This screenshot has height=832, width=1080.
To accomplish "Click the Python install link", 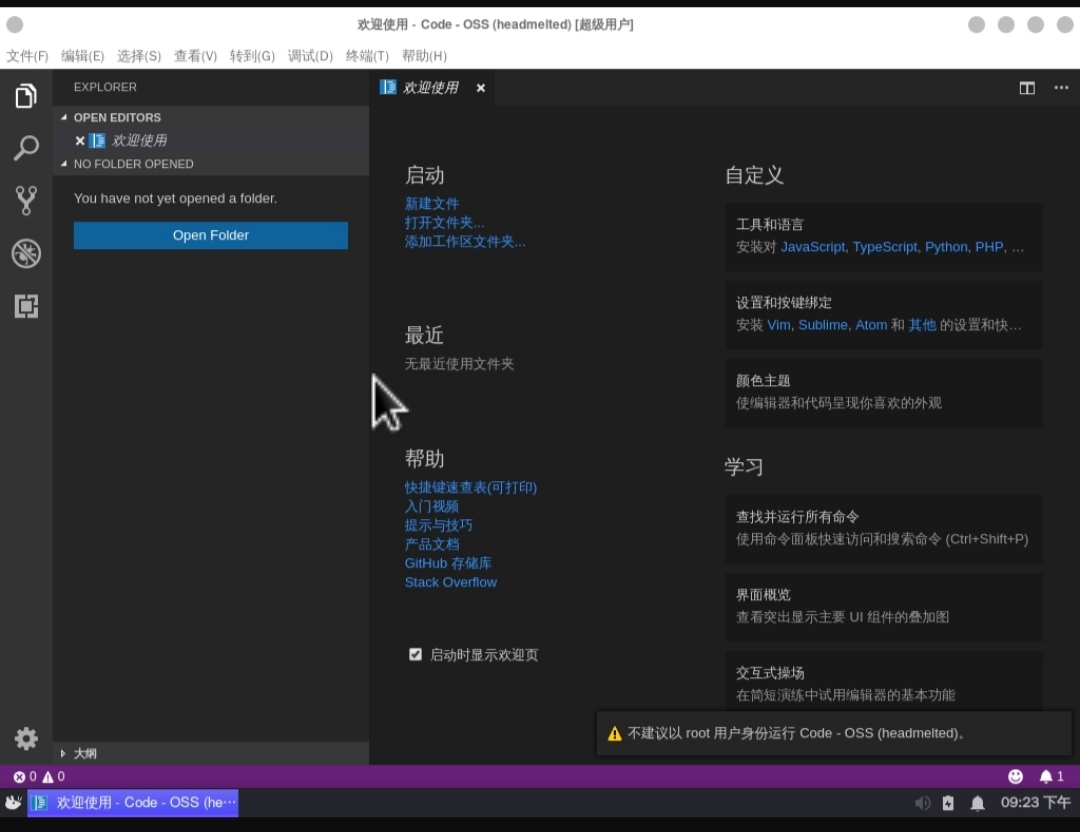I will (946, 247).
